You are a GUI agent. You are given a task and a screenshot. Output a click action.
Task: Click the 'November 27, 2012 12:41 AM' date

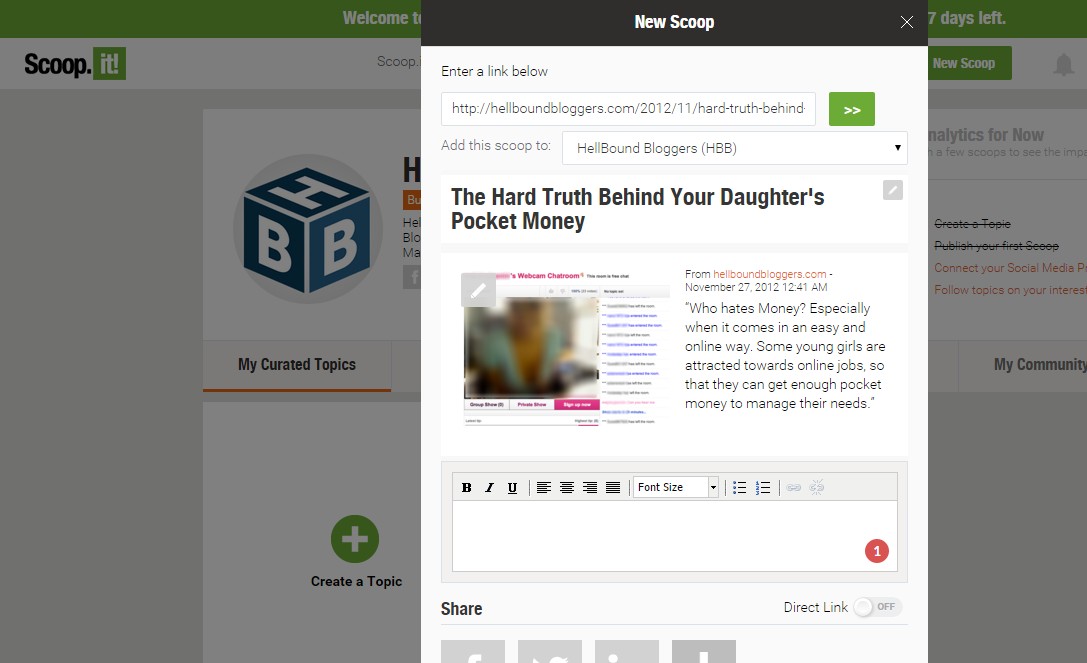[x=756, y=287]
